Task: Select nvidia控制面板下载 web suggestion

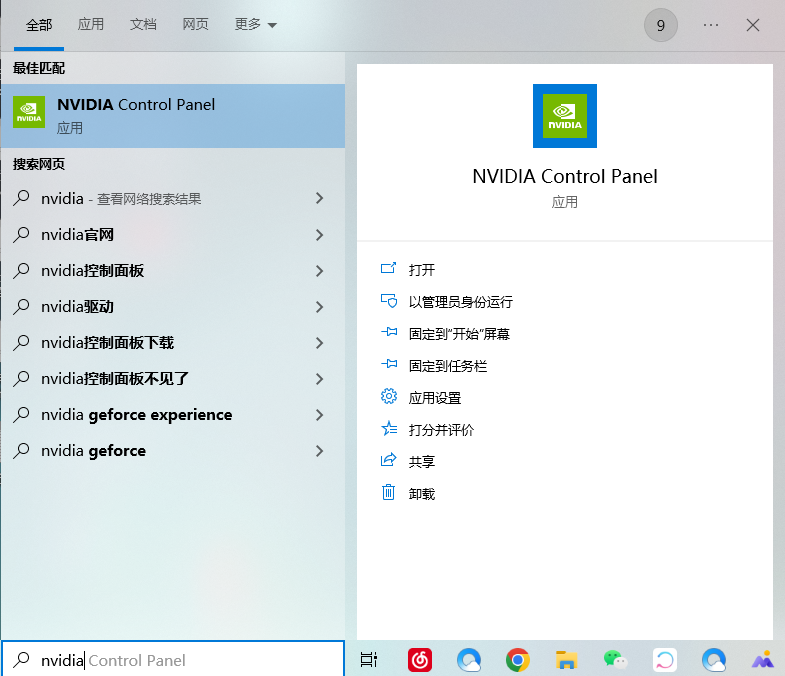Action: pos(107,343)
